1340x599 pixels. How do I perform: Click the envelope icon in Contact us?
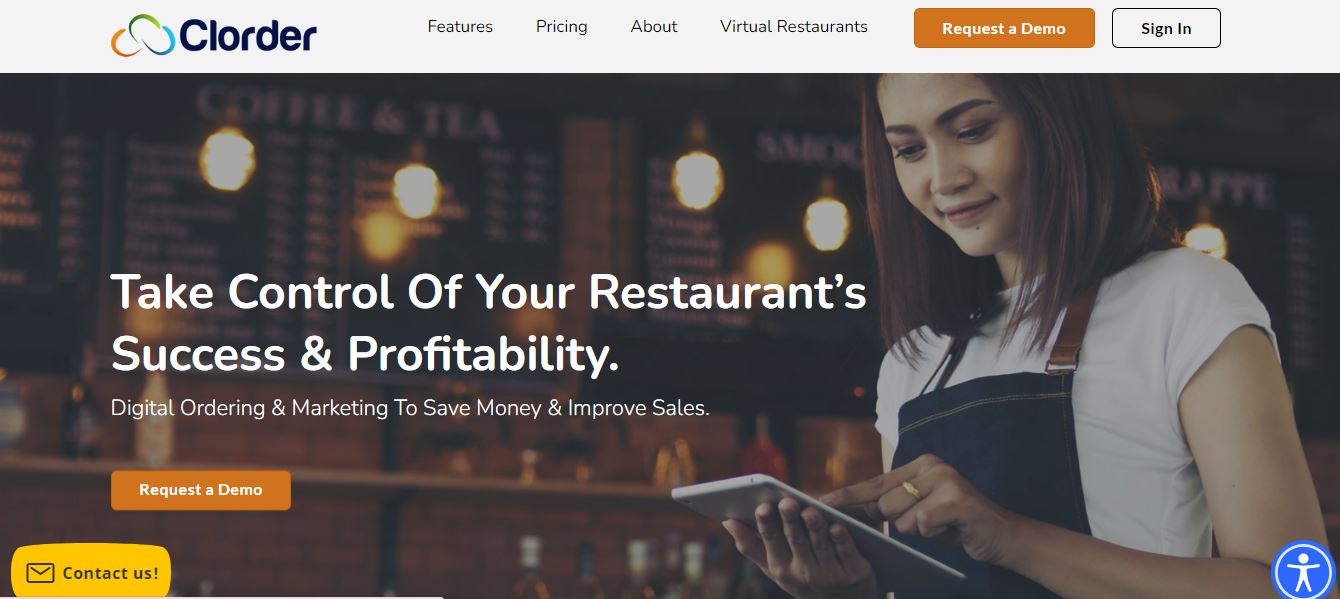40,573
